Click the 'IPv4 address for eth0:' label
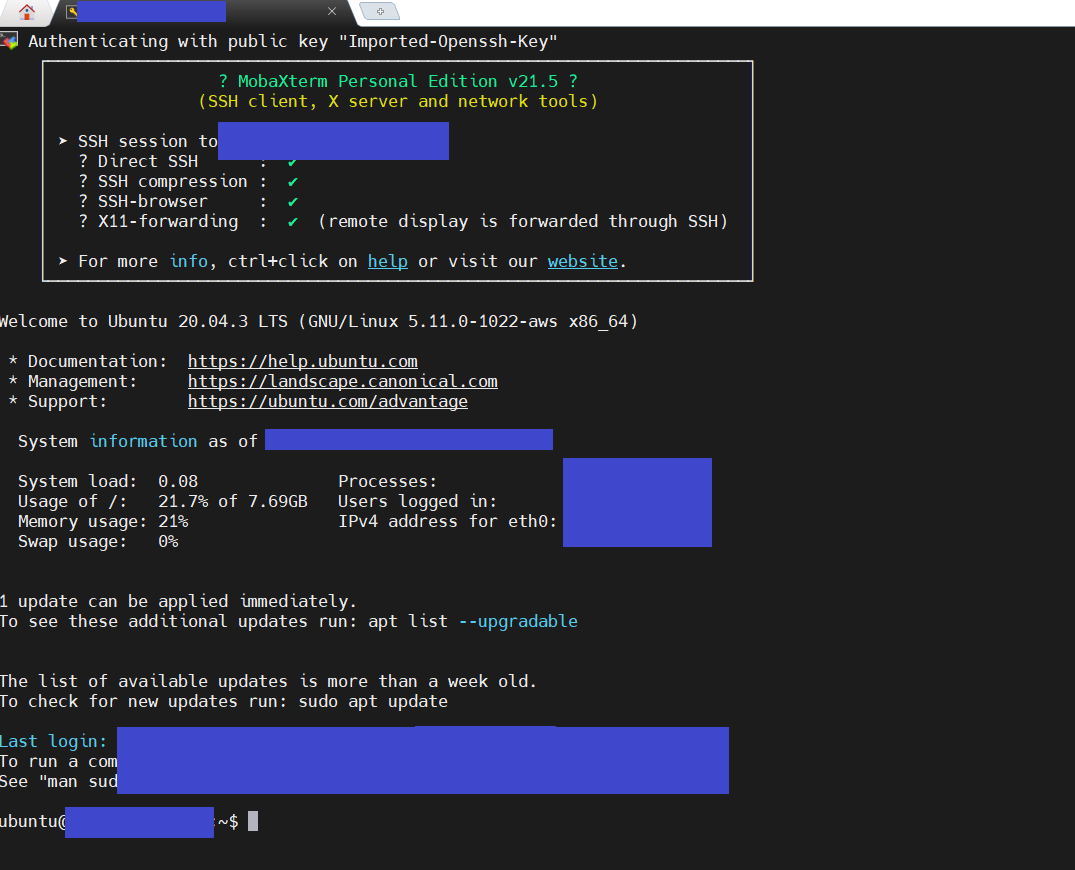The image size is (1075, 870). coord(448,522)
